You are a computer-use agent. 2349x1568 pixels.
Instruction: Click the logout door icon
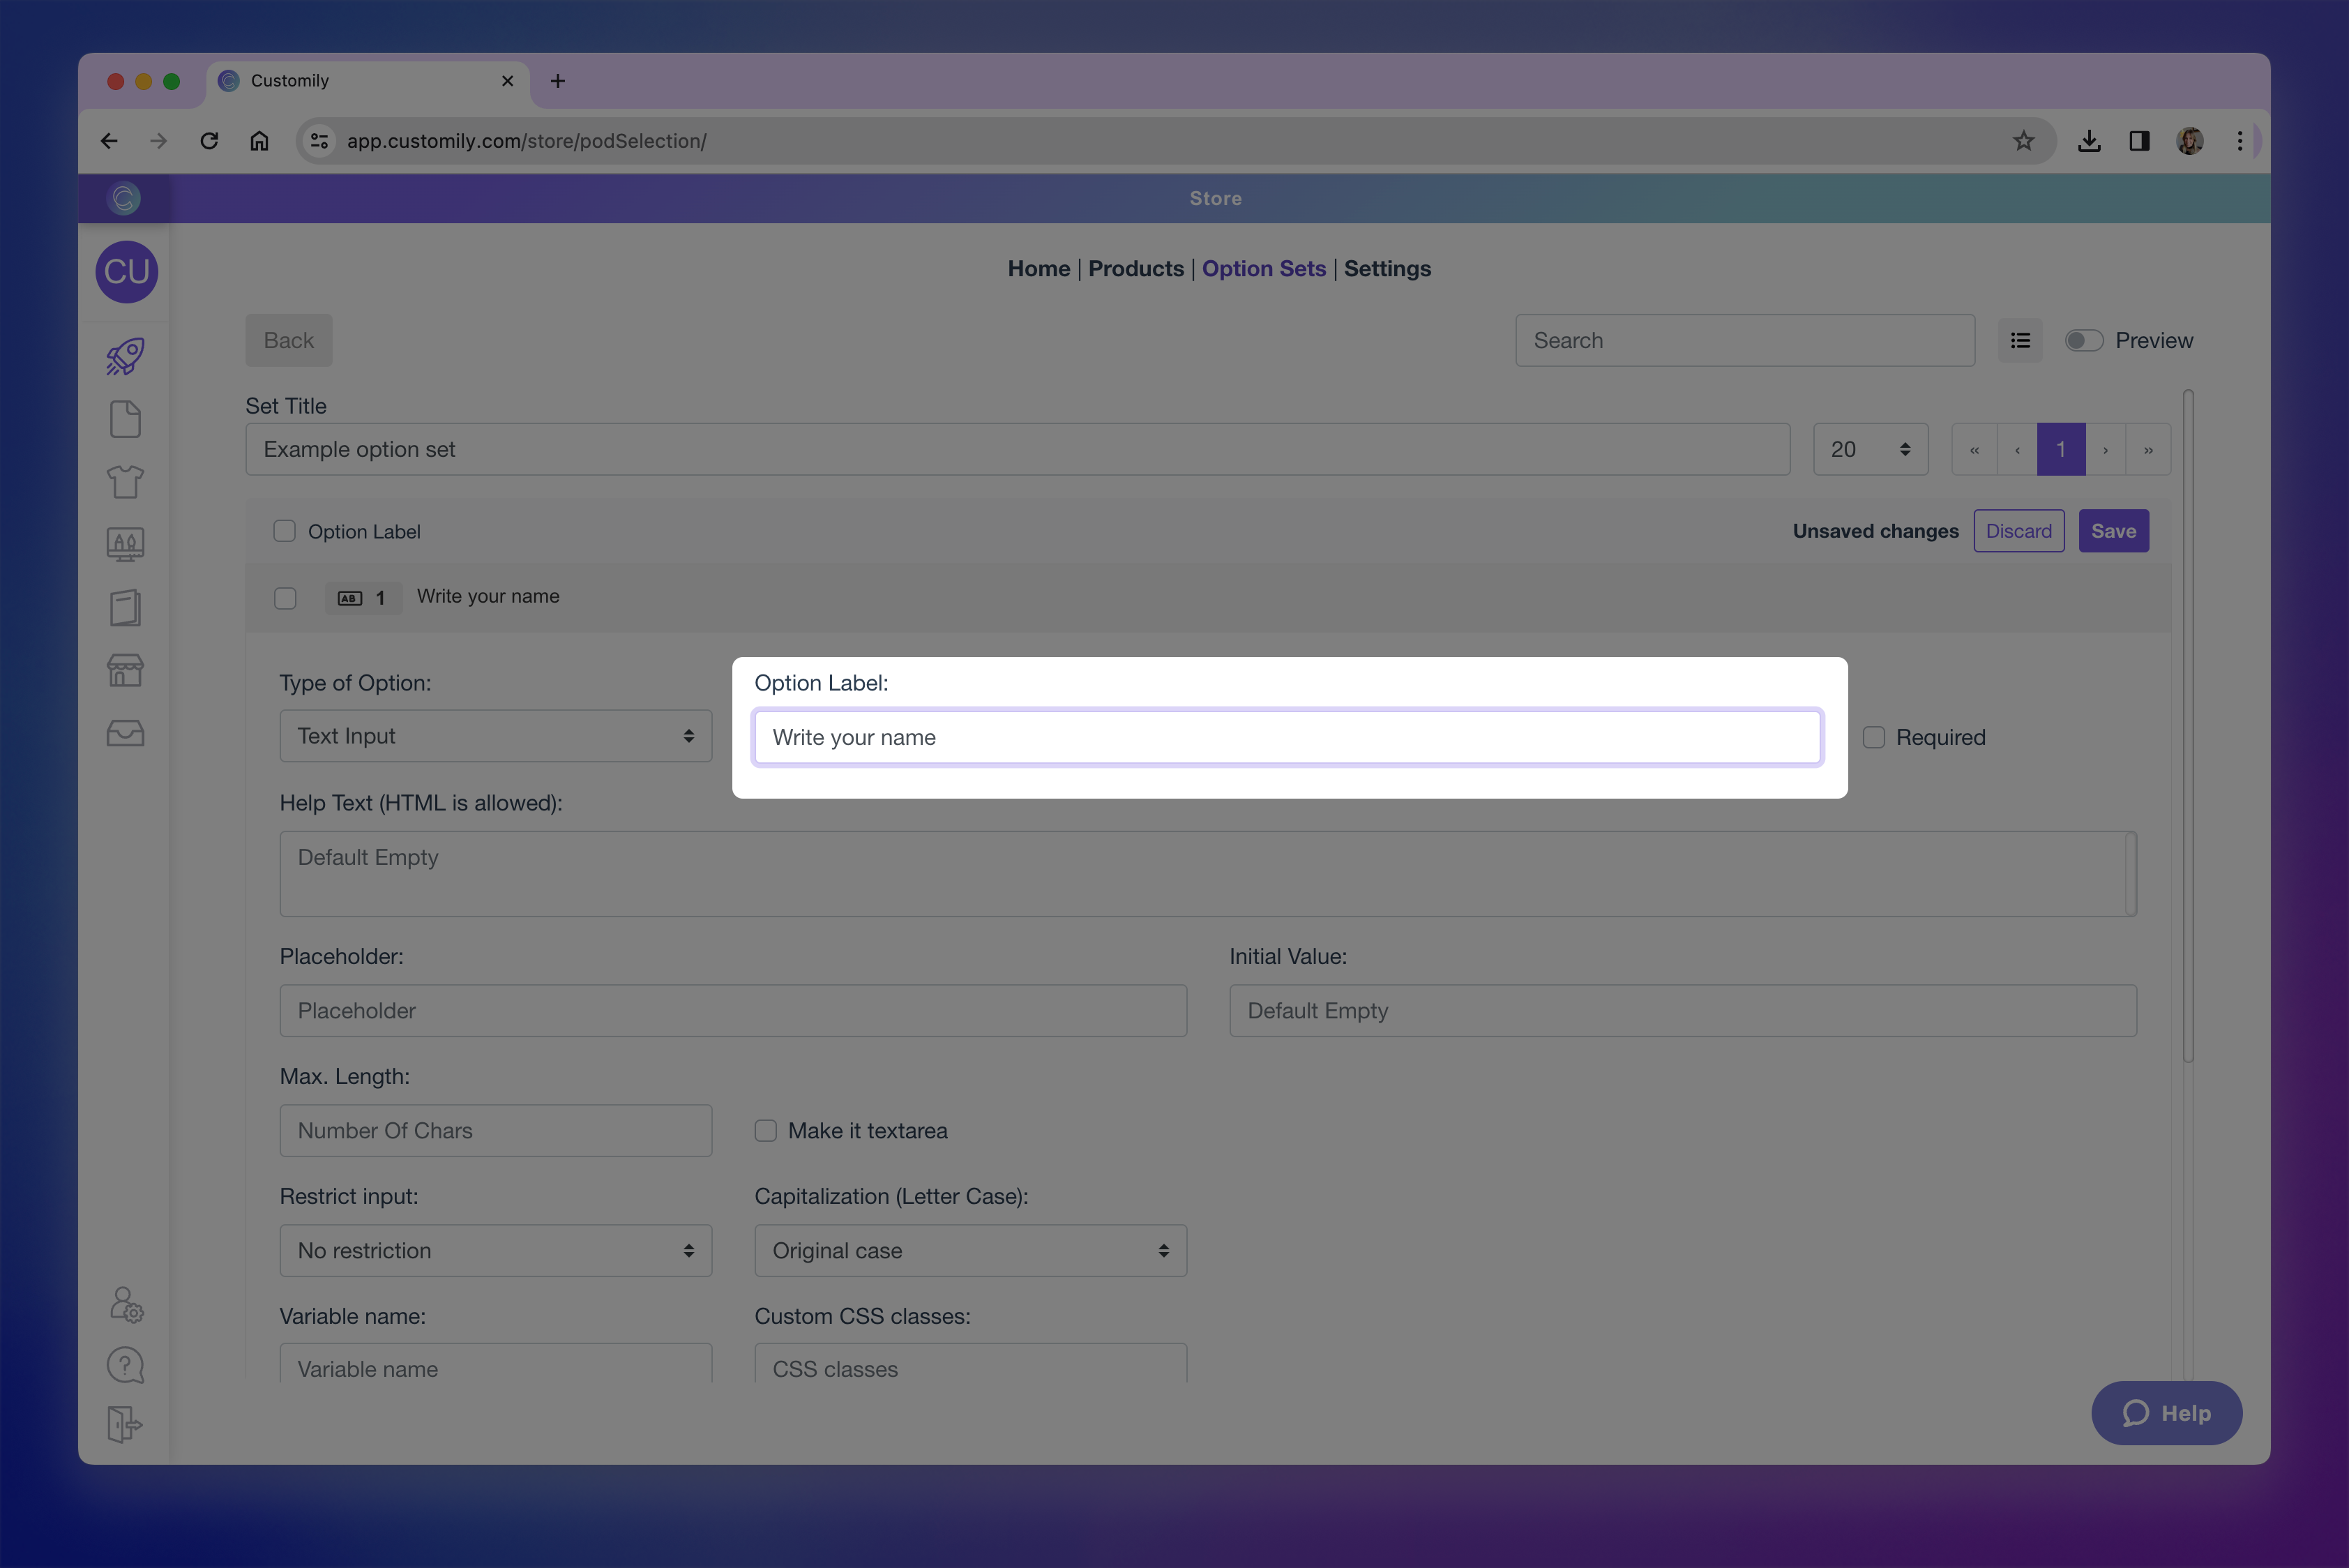click(x=125, y=1424)
